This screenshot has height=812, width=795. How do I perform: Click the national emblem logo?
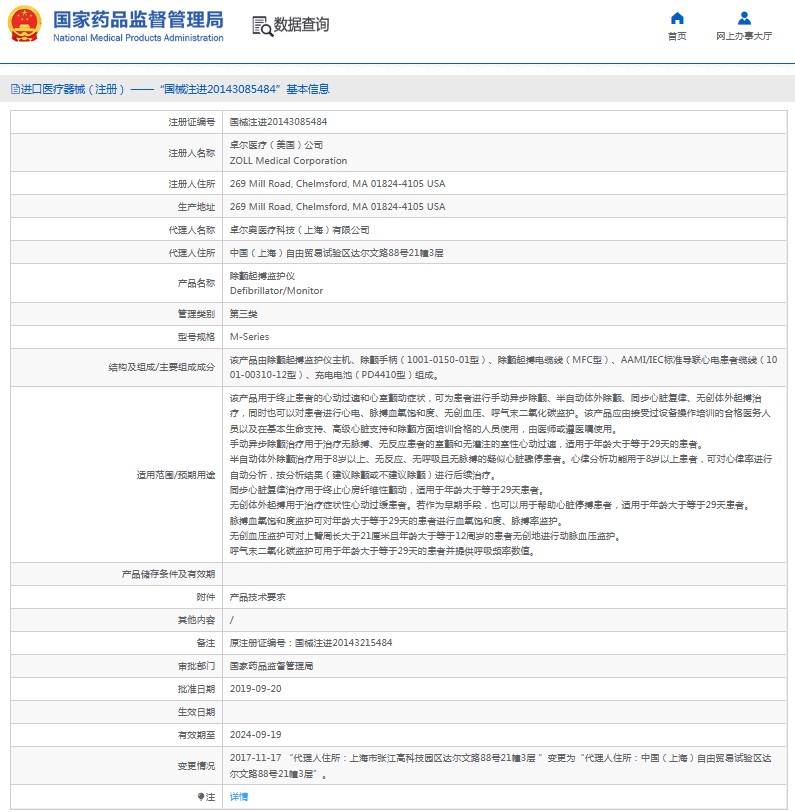click(x=24, y=24)
